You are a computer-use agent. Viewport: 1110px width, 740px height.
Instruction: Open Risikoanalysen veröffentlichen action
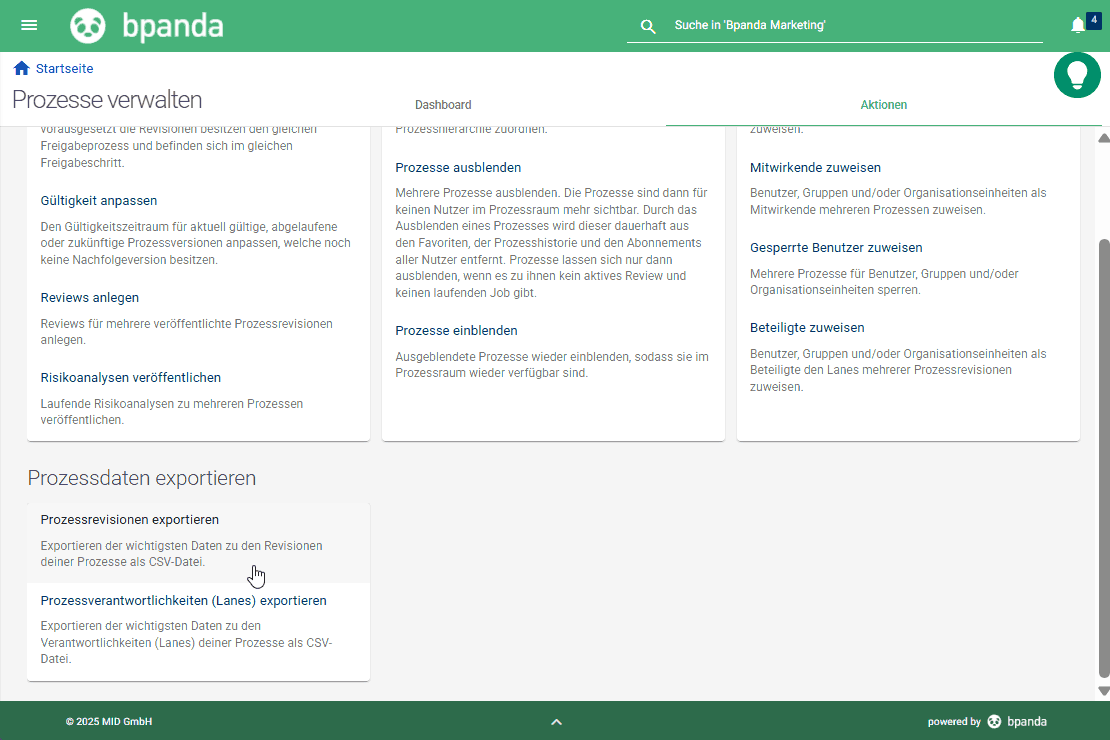[x=130, y=377]
